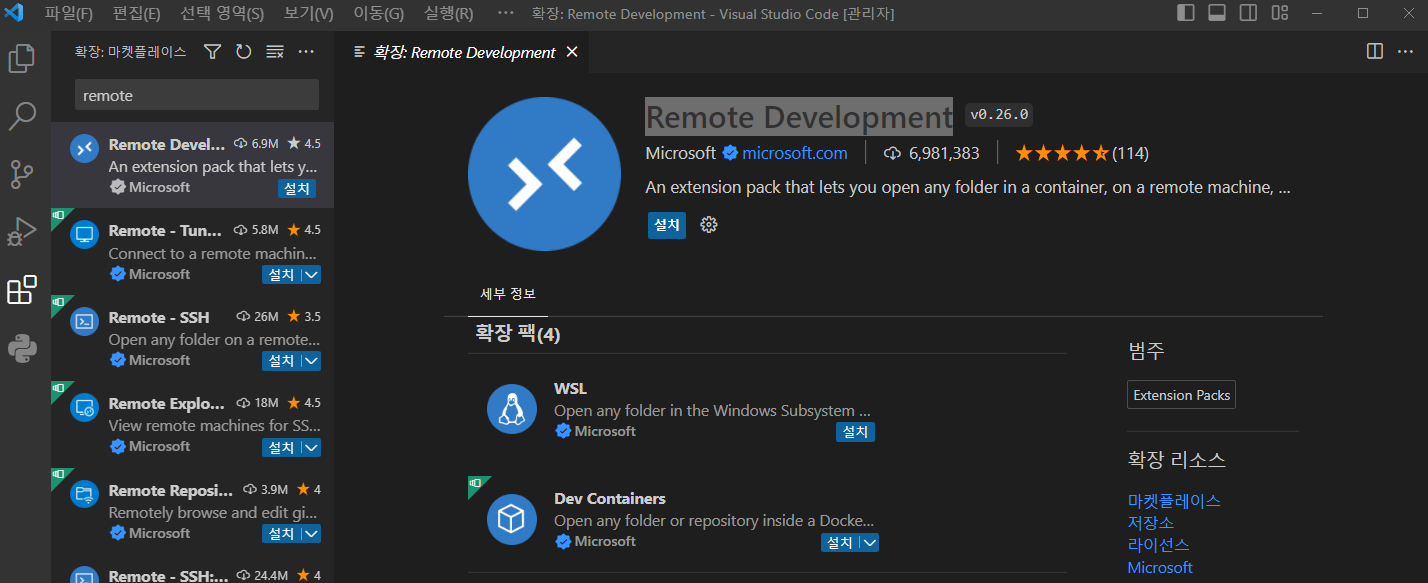The width and height of the screenshot is (1428, 583).
Task: Click the extensions filter funnel icon
Action: [212, 52]
